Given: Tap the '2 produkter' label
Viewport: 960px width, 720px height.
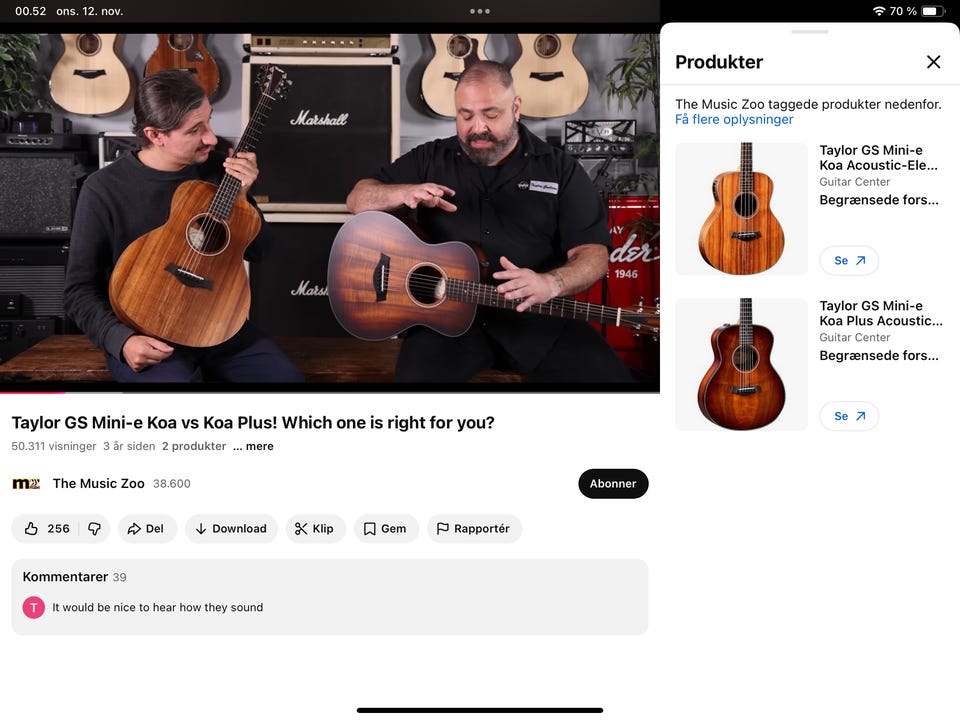Looking at the screenshot, I should click(x=193, y=446).
